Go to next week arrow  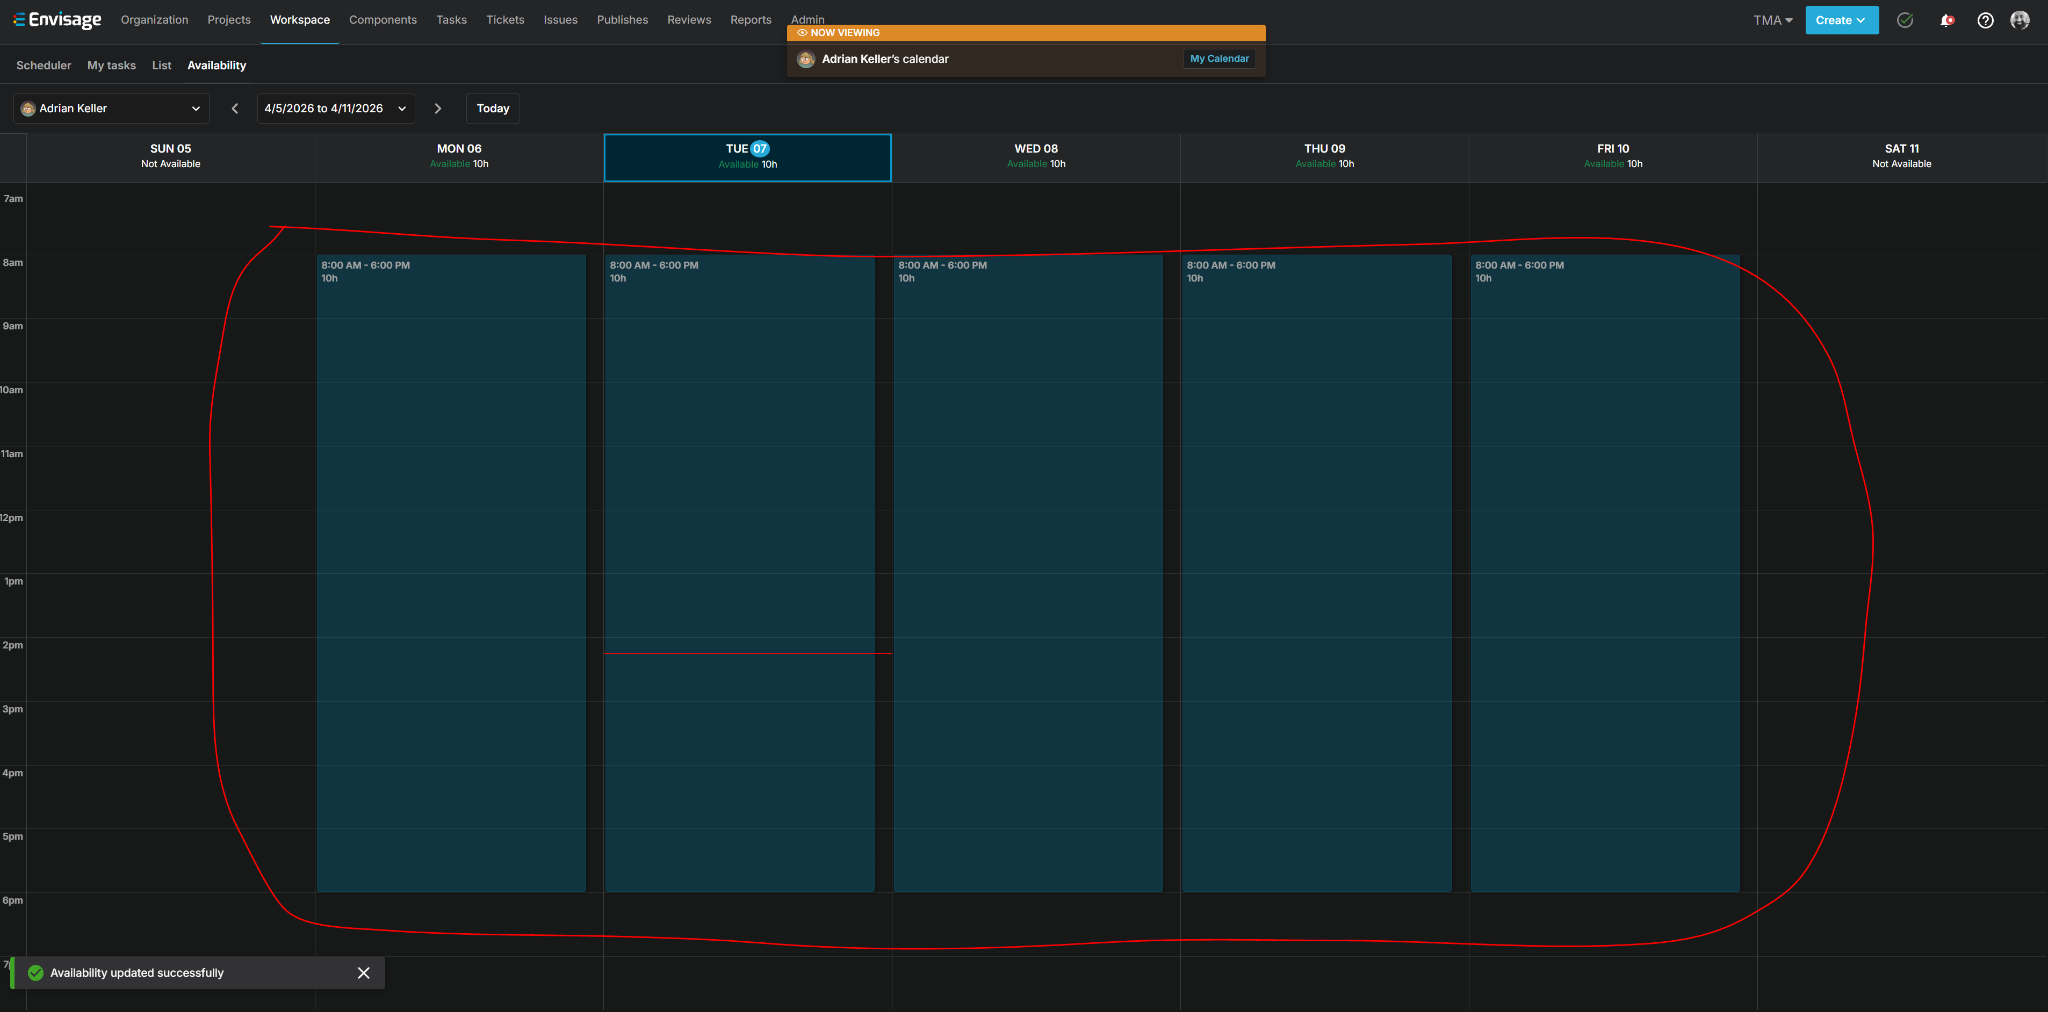coord(438,108)
